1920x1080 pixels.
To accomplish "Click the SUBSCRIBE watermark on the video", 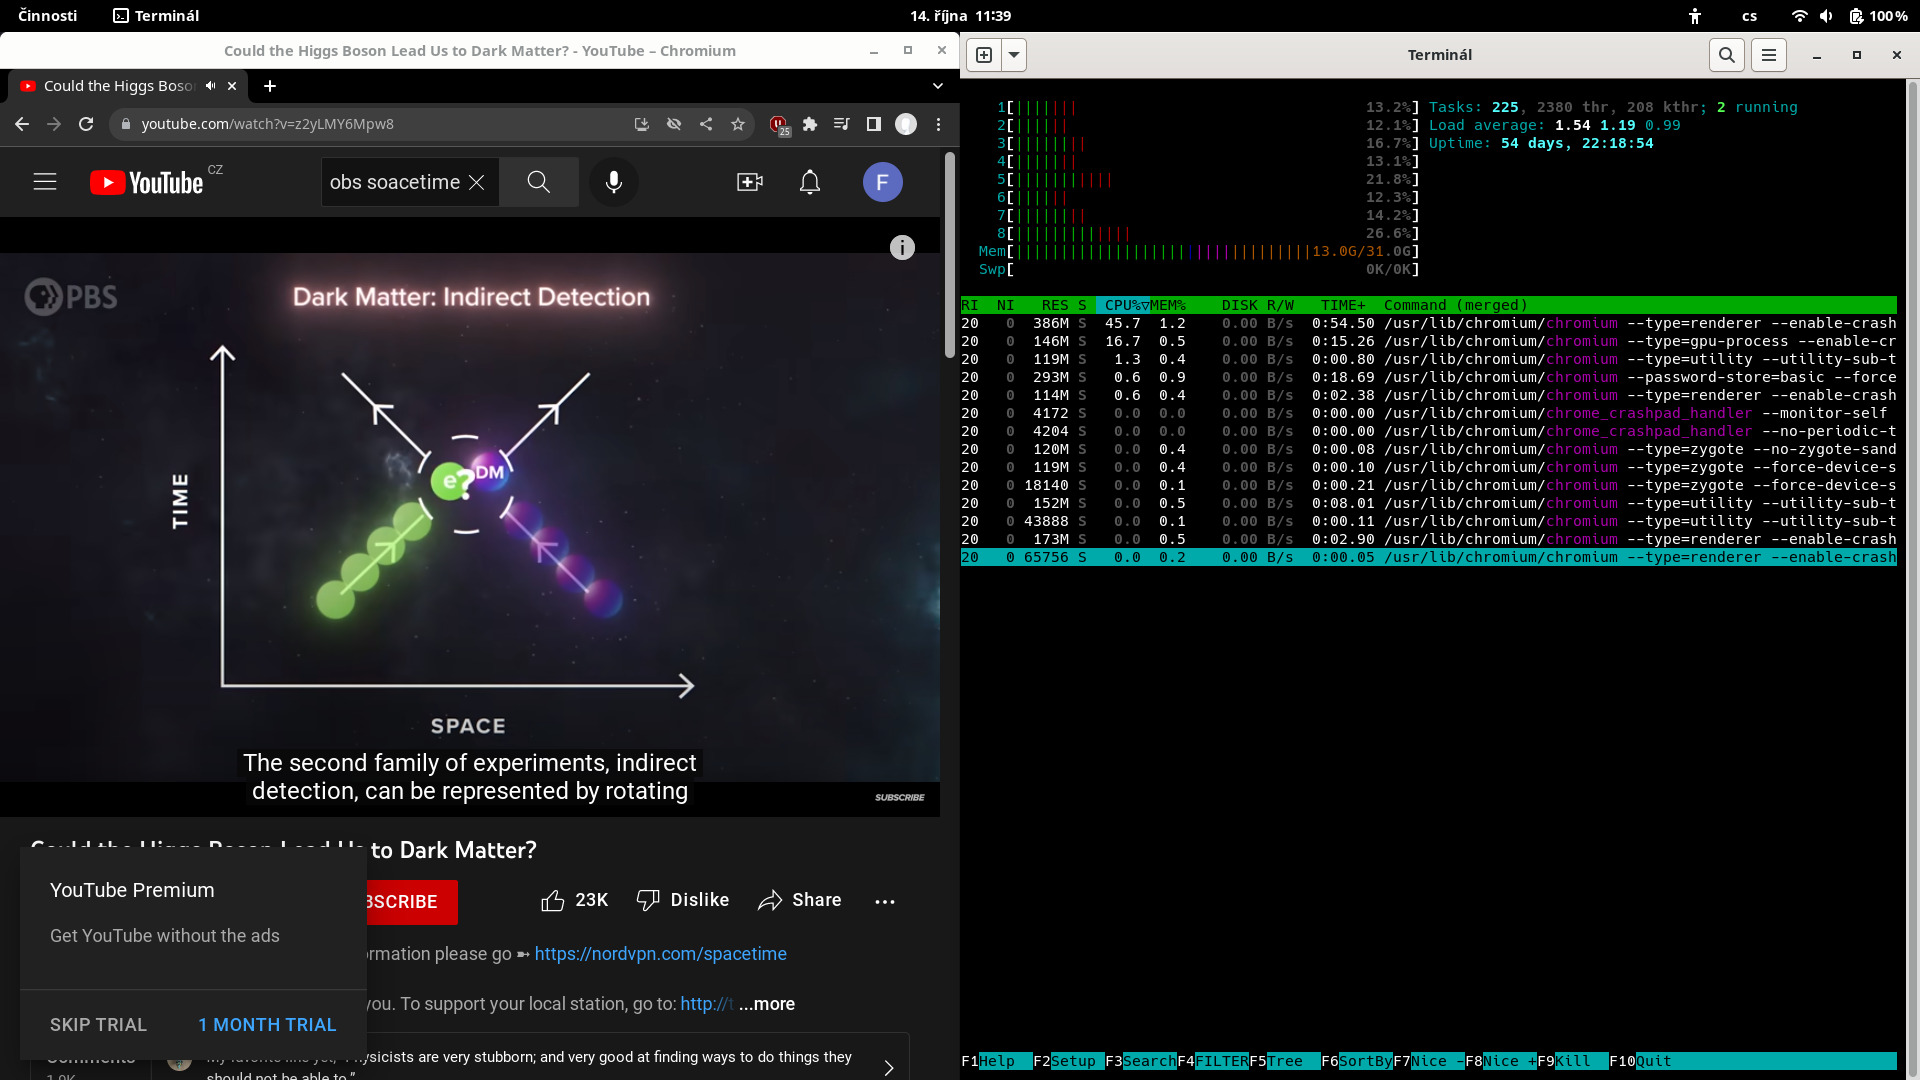I will 899,797.
